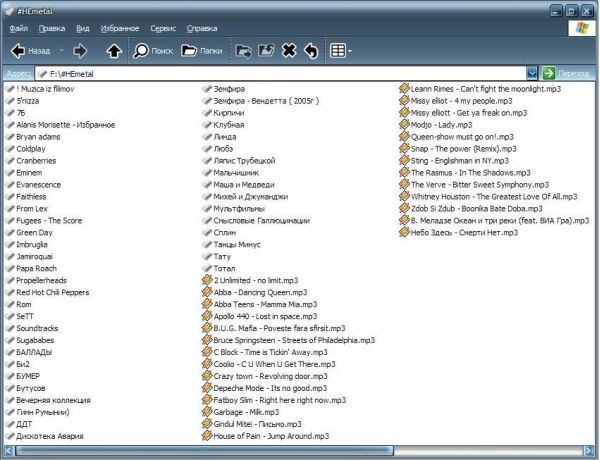
Task: Click the Copy To folder icon
Action: 266,51
